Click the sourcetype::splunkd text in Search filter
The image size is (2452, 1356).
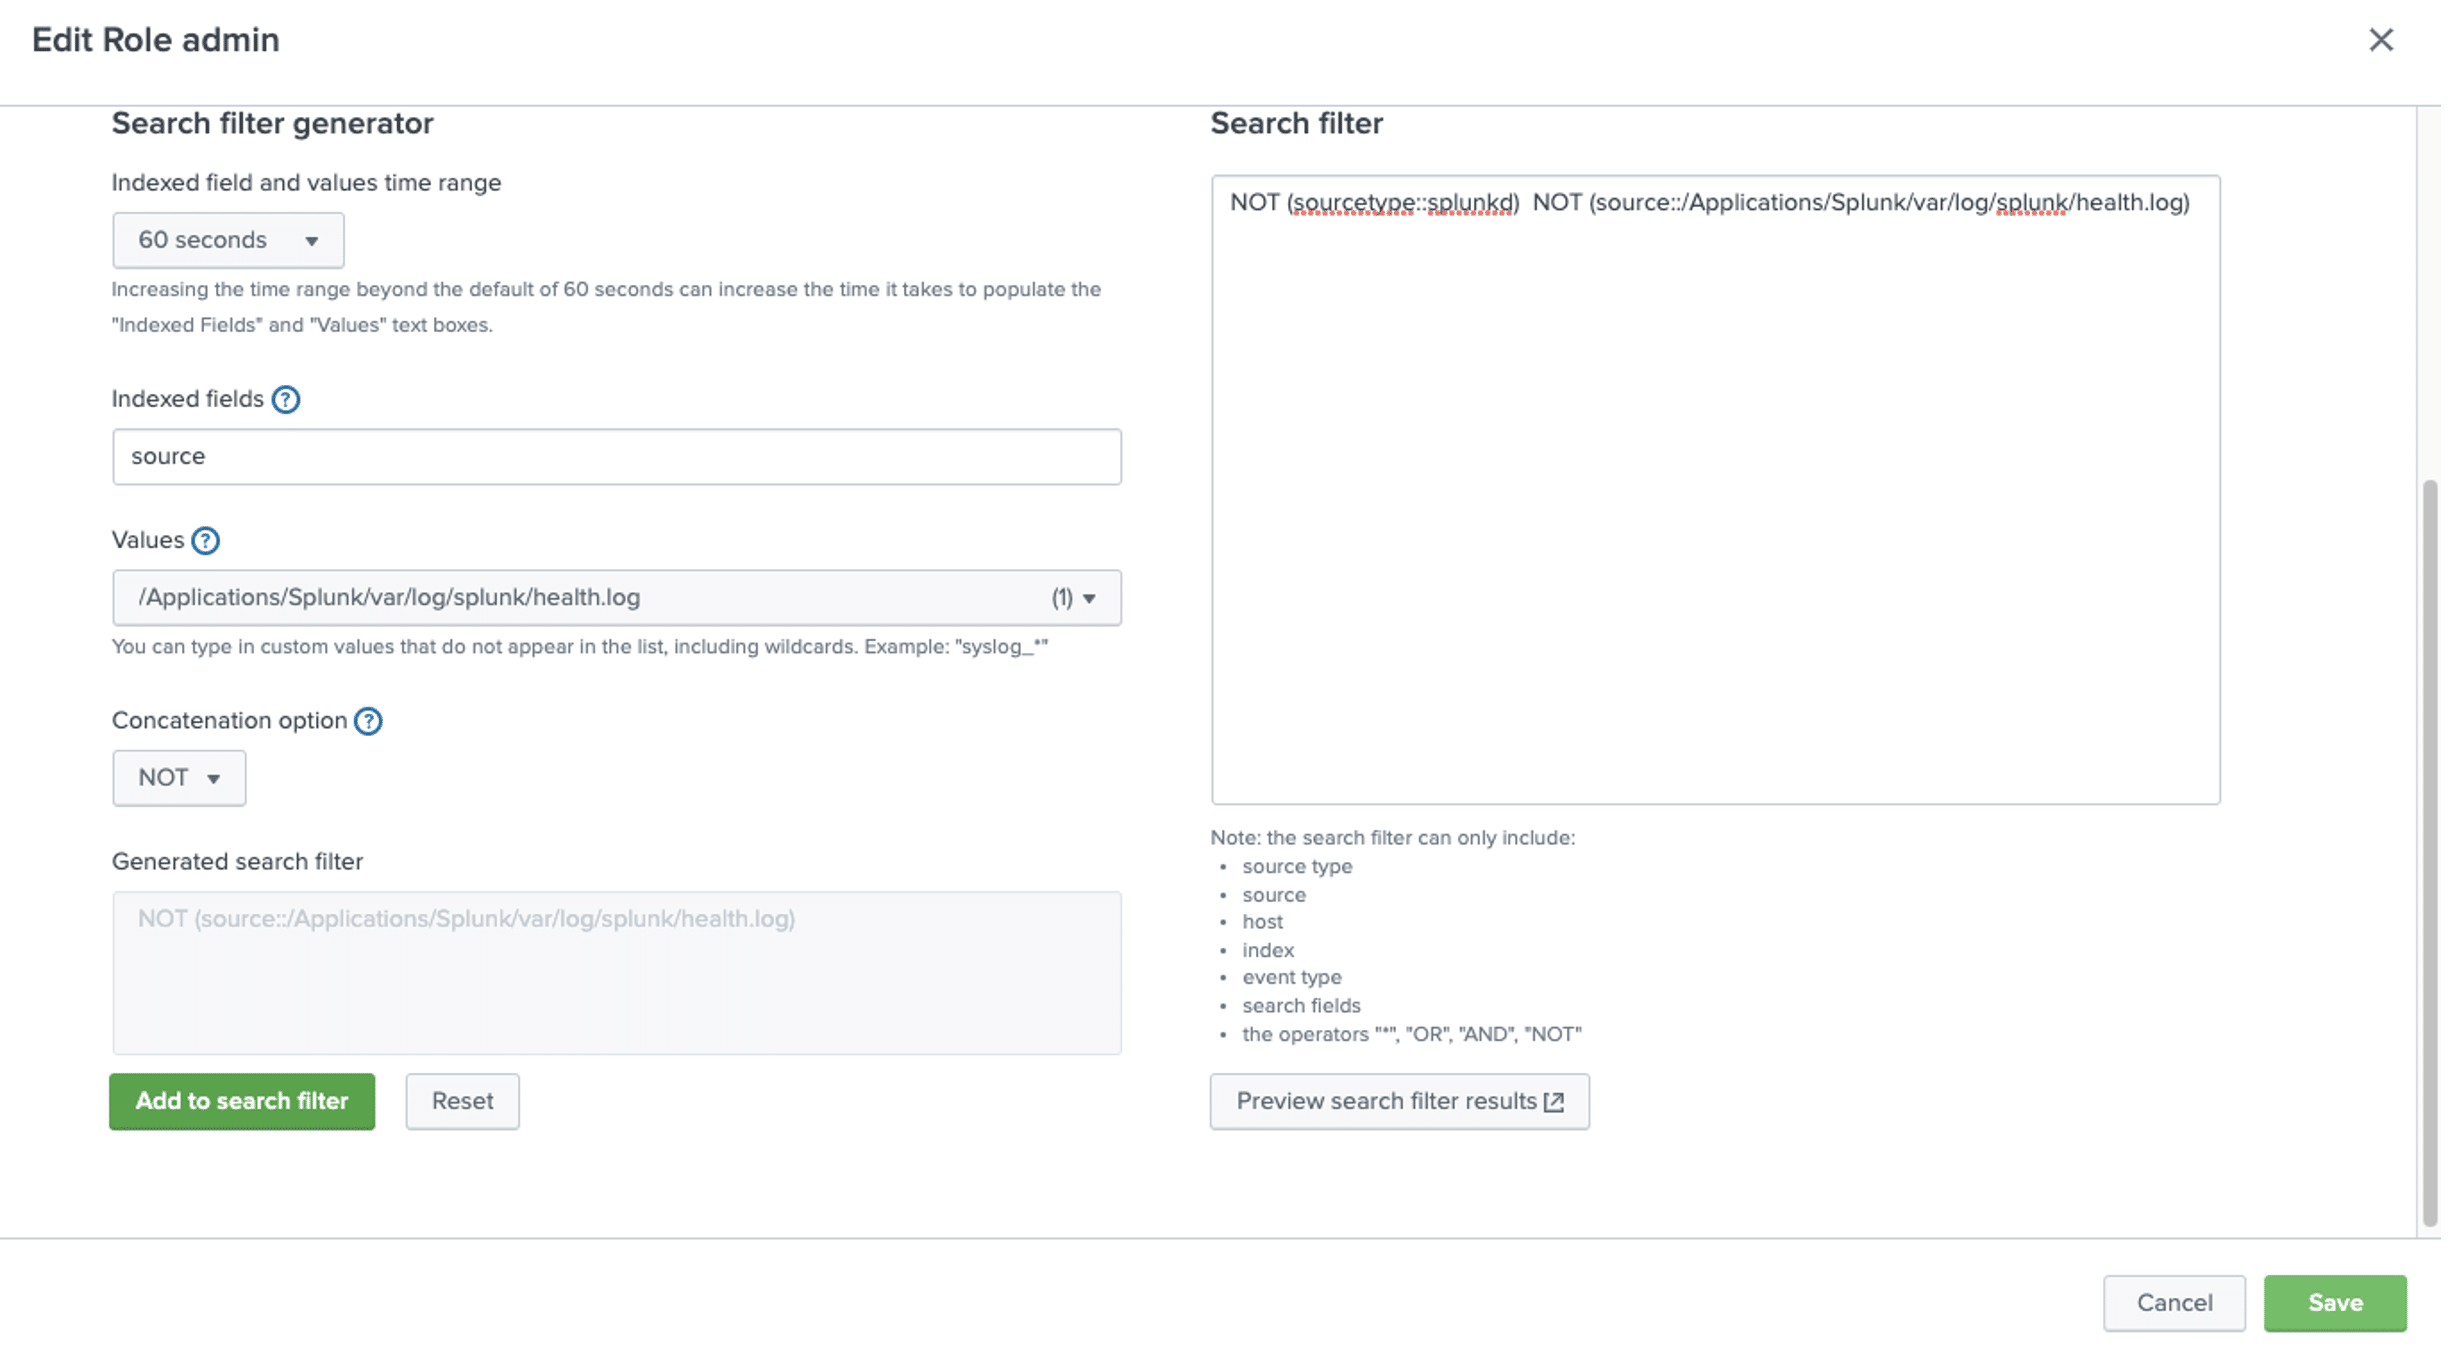[1404, 203]
